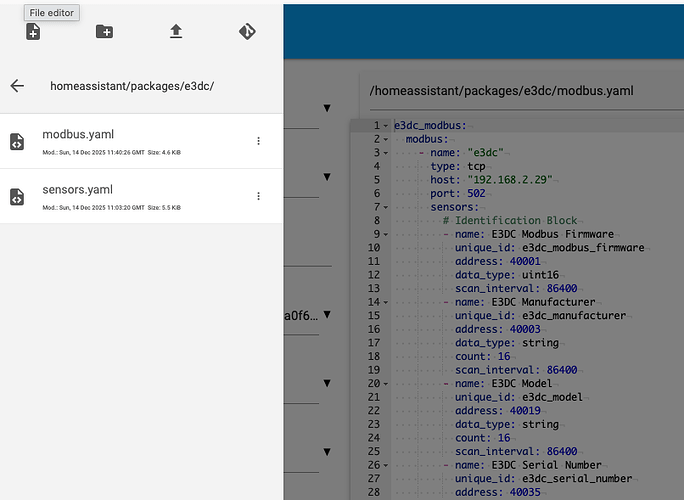Open the three-dot menu for modbus.yaml

(x=258, y=142)
